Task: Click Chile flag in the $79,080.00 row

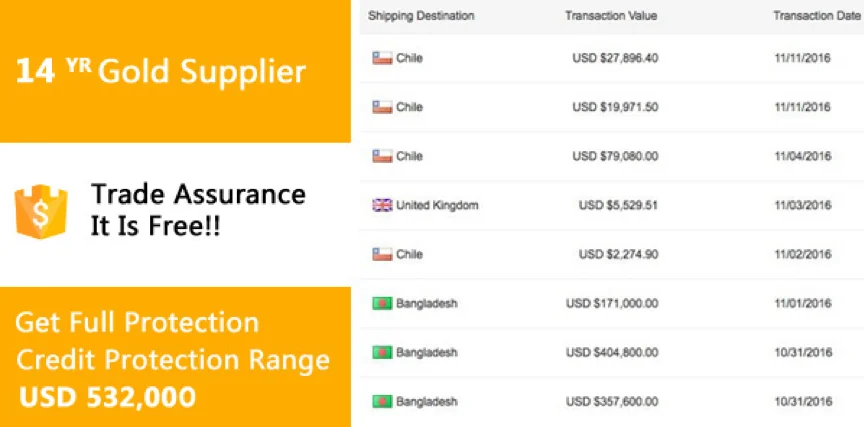Action: (x=382, y=156)
